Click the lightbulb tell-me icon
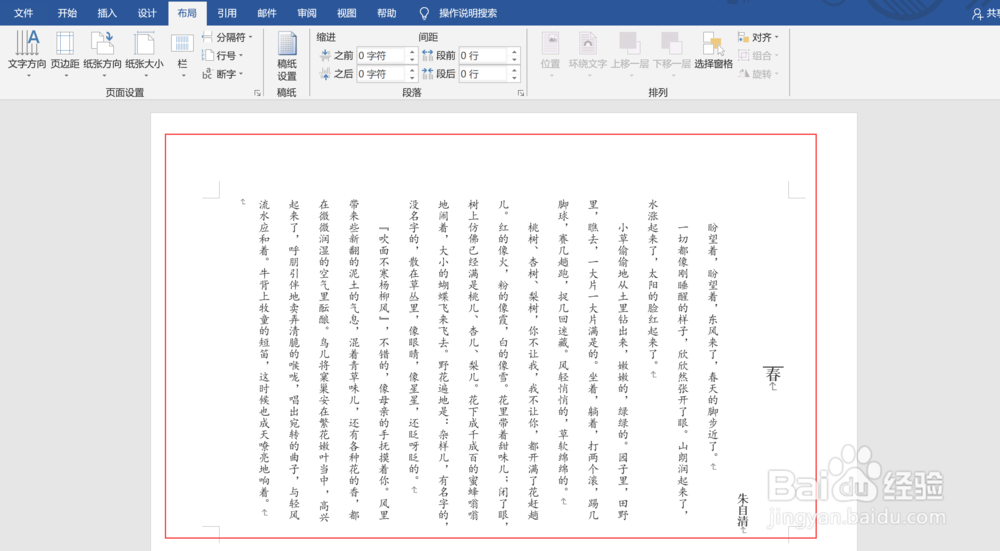Image resolution: width=1000 pixels, height=551 pixels. 424,13
